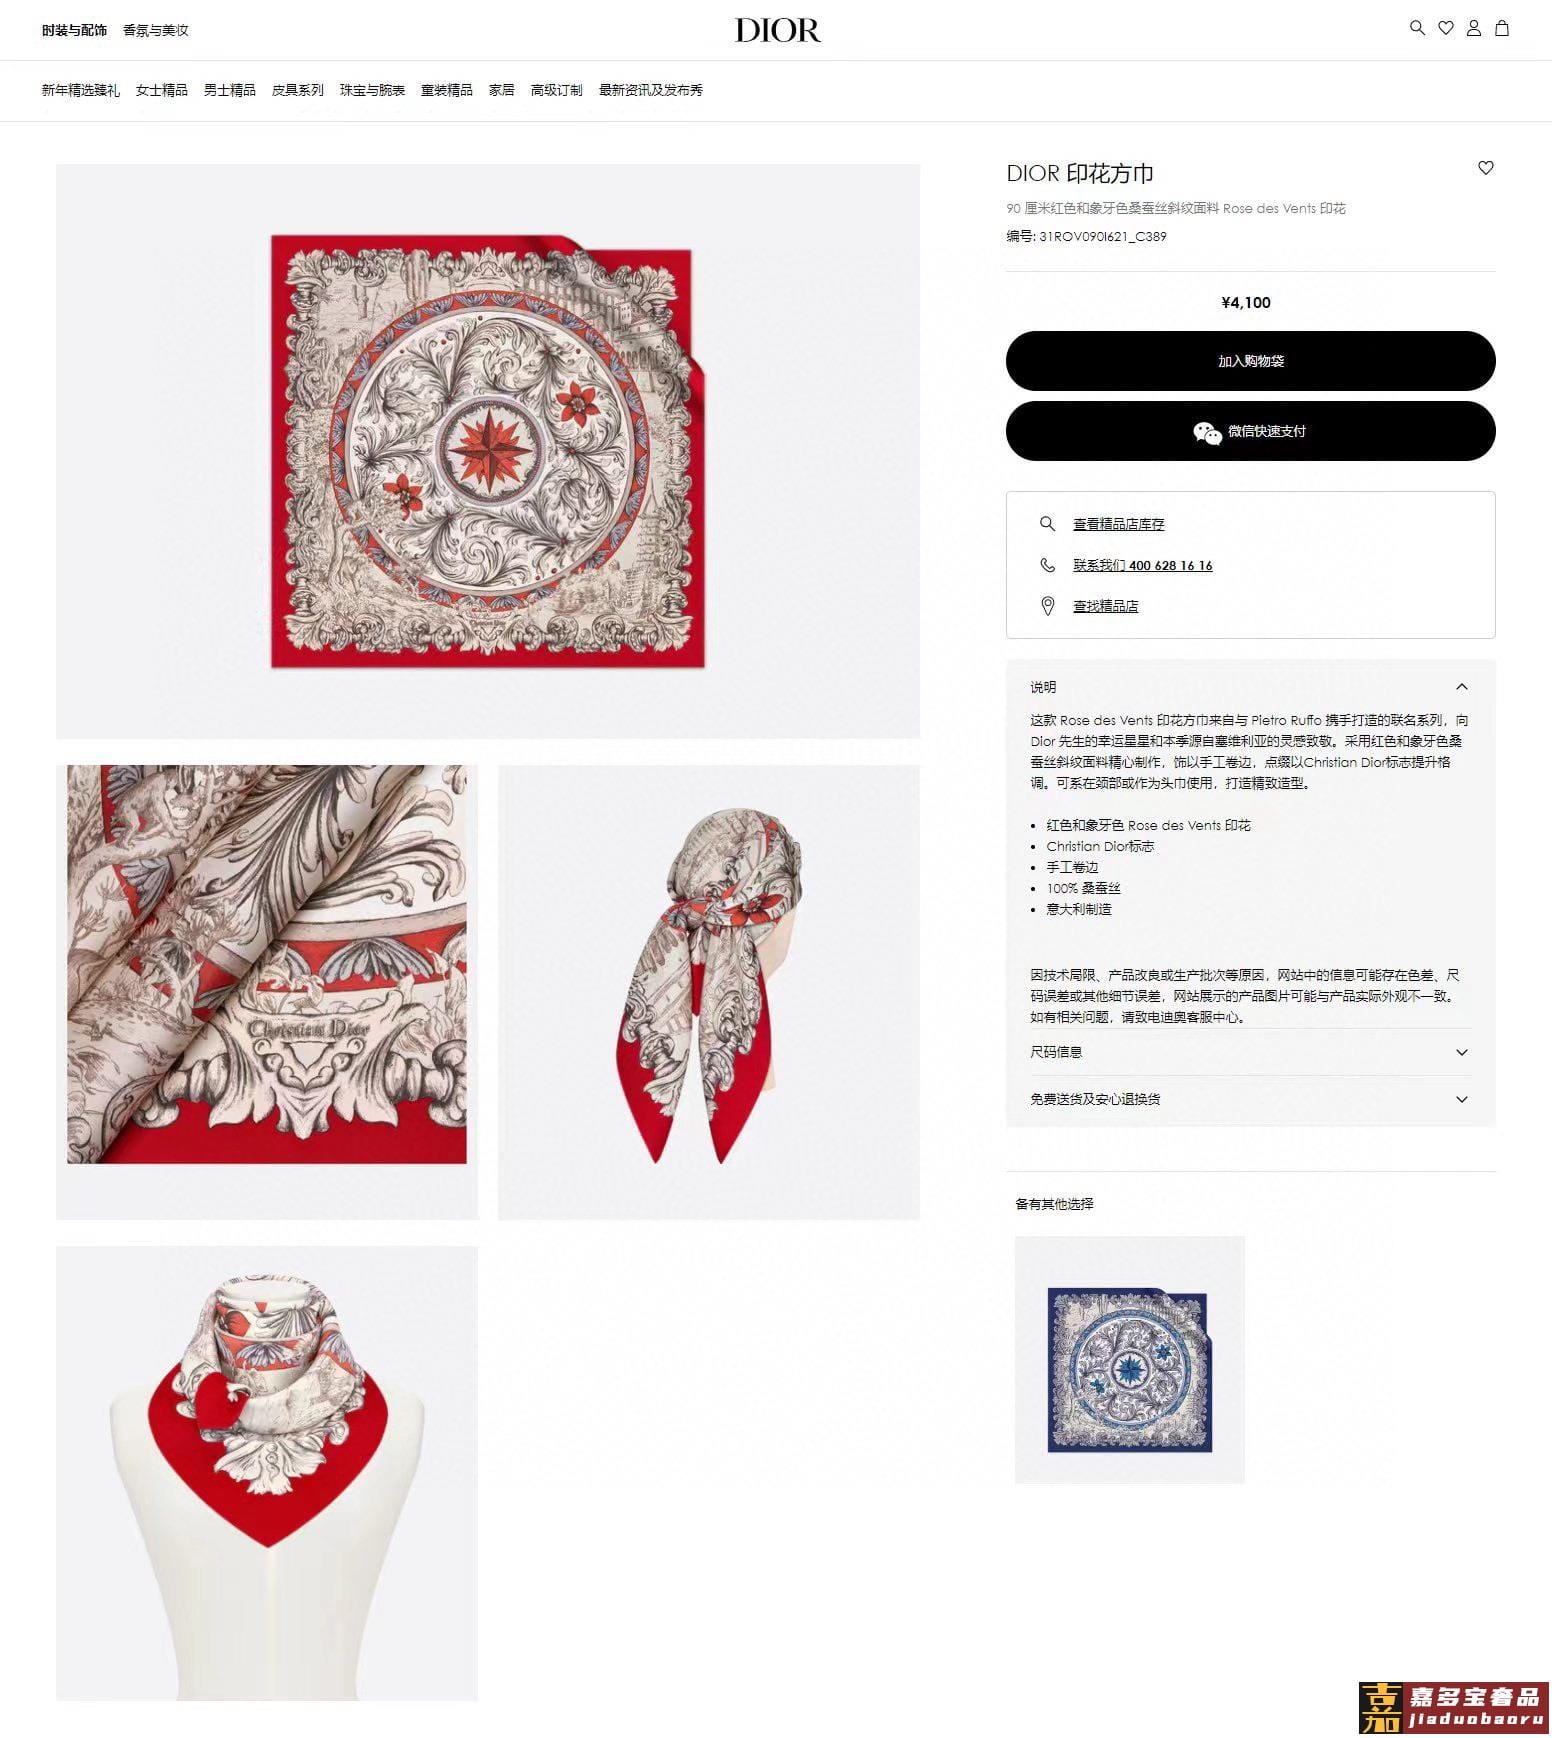Screen dimensions: 1552x1738
Task: Click the magnifier icon beside 查看精品店库存
Action: [1047, 523]
